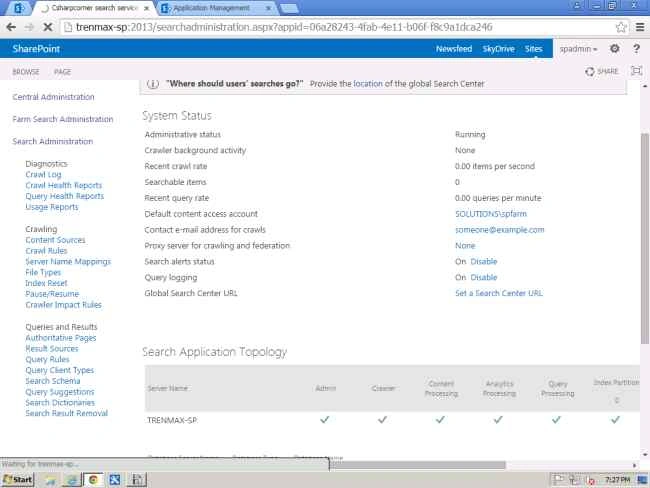Open Search Dictionaries

point(60,403)
